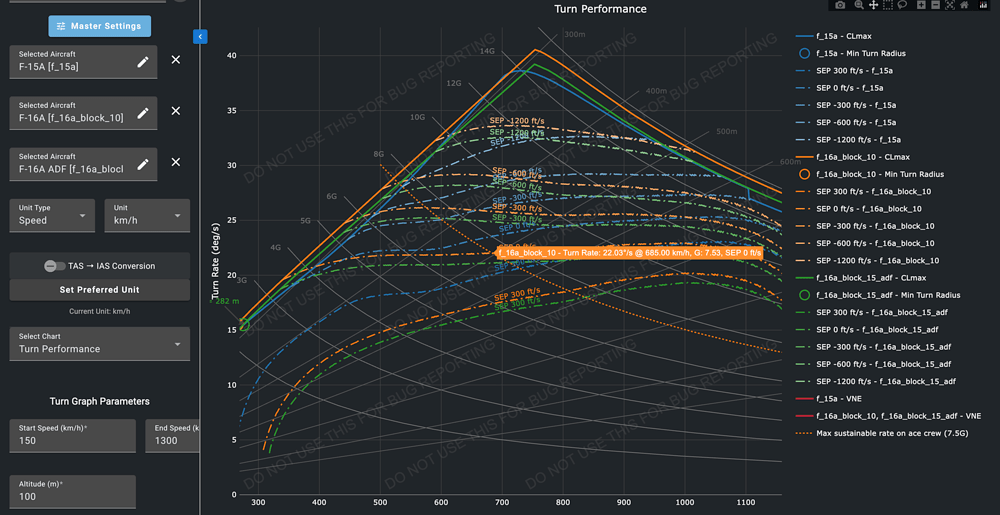Download plot as PNG camera icon
Screen dimensions: 1000x515
click(840, 6)
